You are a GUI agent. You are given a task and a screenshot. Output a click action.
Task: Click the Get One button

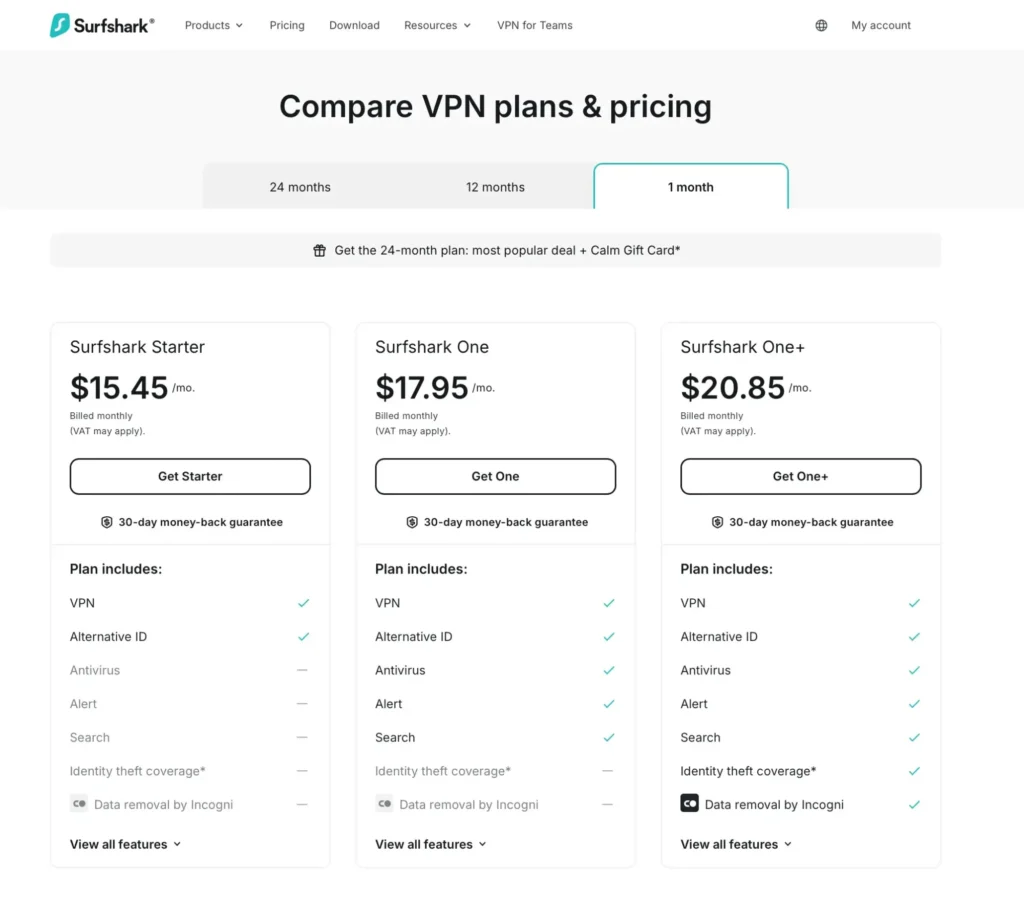[495, 476]
